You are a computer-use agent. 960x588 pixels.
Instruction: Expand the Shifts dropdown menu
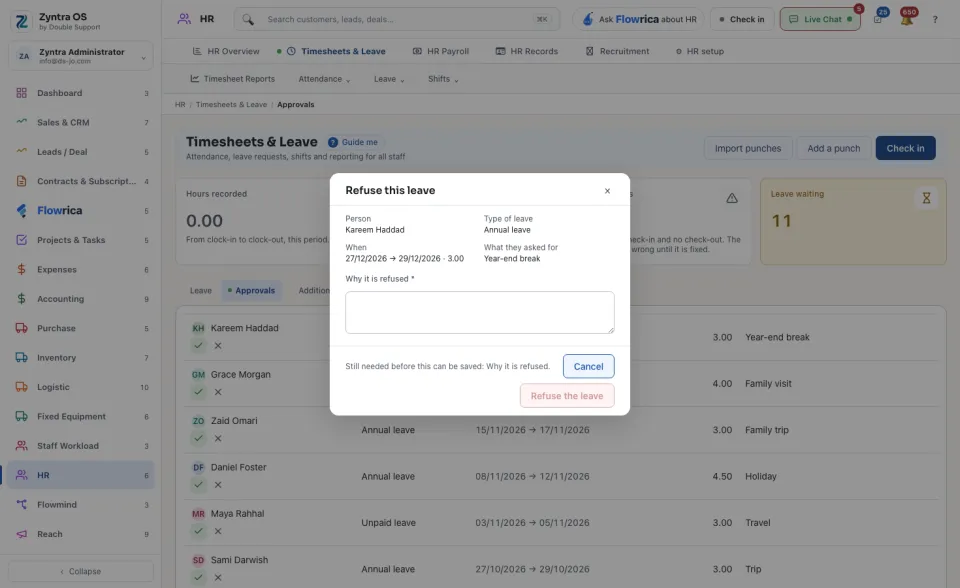pyautogui.click(x=443, y=79)
